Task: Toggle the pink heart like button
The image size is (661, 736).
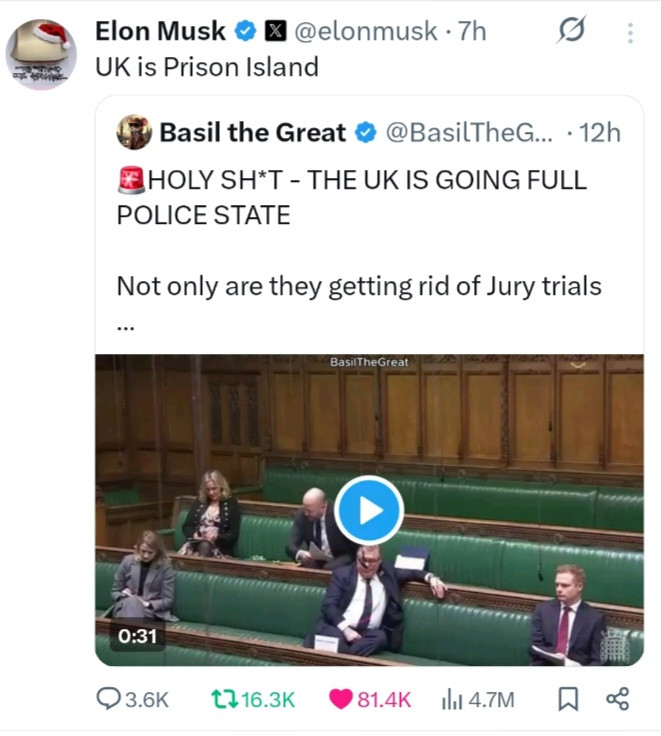Action: (x=341, y=699)
